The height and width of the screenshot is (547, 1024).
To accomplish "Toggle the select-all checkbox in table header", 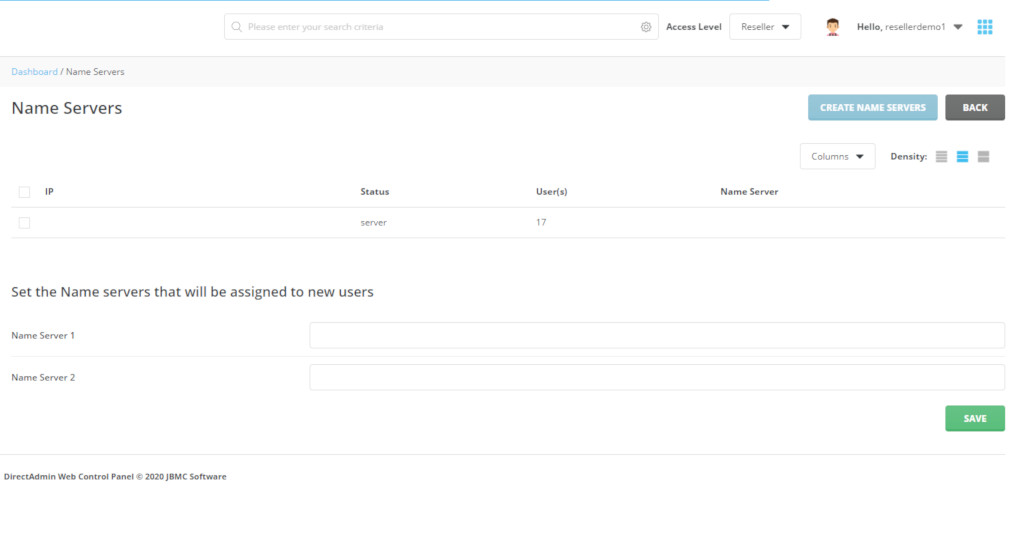I will (x=24, y=192).
